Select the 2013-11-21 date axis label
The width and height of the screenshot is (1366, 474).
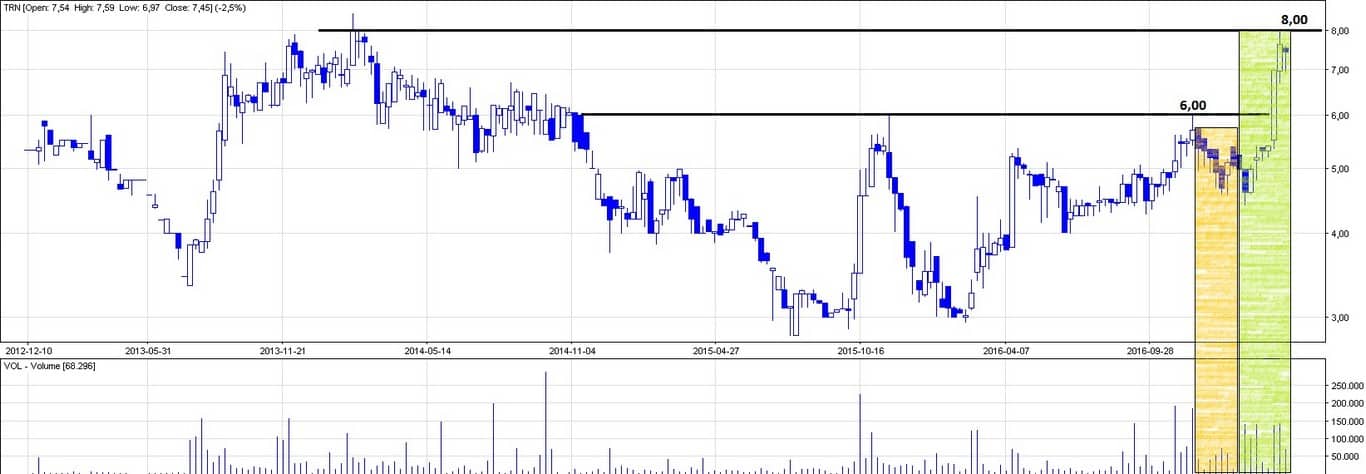283,351
